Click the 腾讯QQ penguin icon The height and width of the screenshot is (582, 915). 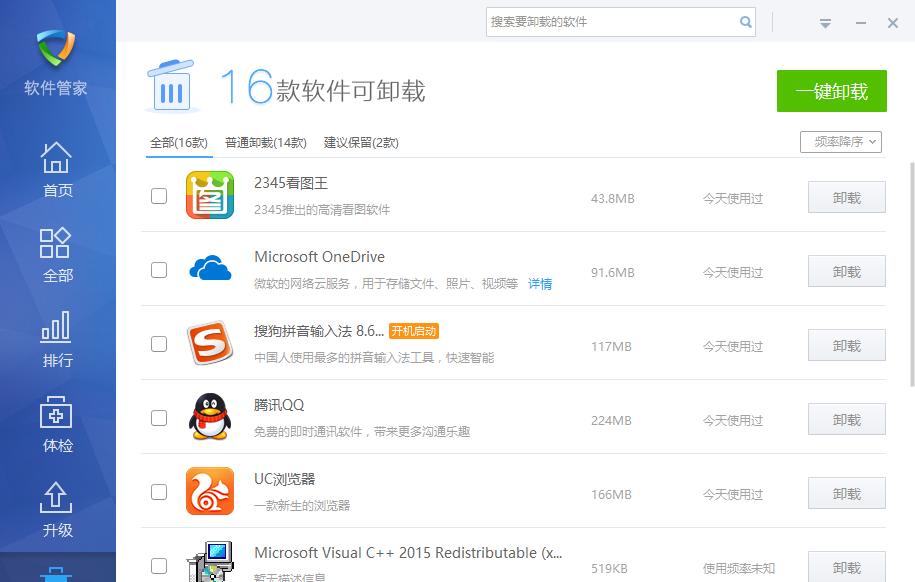tap(210, 417)
